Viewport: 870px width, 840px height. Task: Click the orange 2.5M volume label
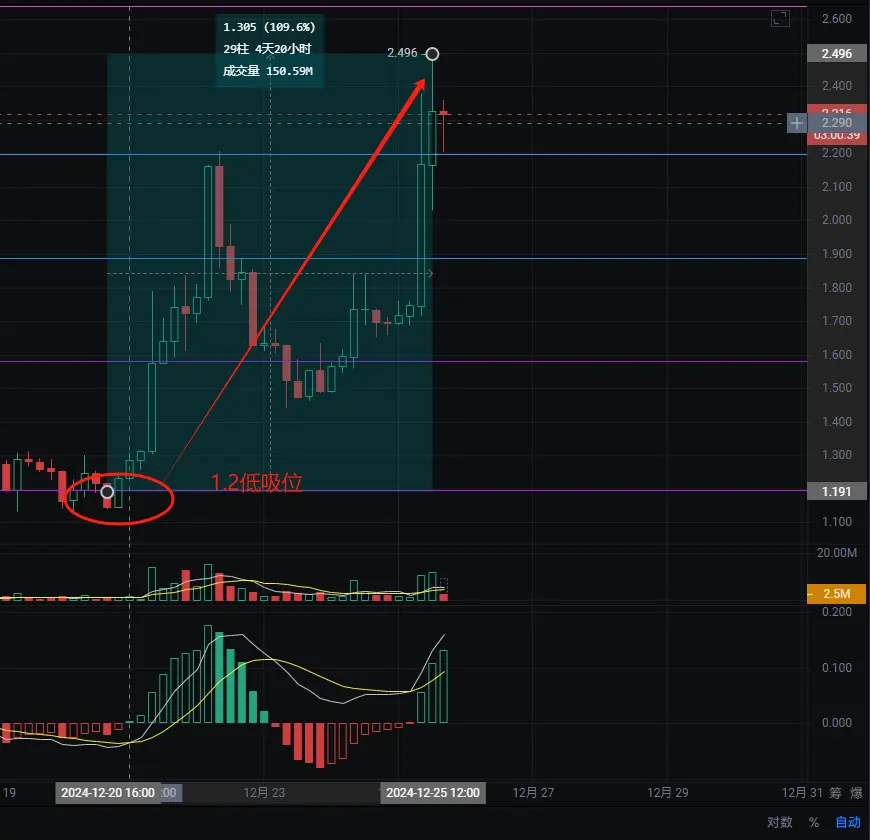[x=837, y=594]
